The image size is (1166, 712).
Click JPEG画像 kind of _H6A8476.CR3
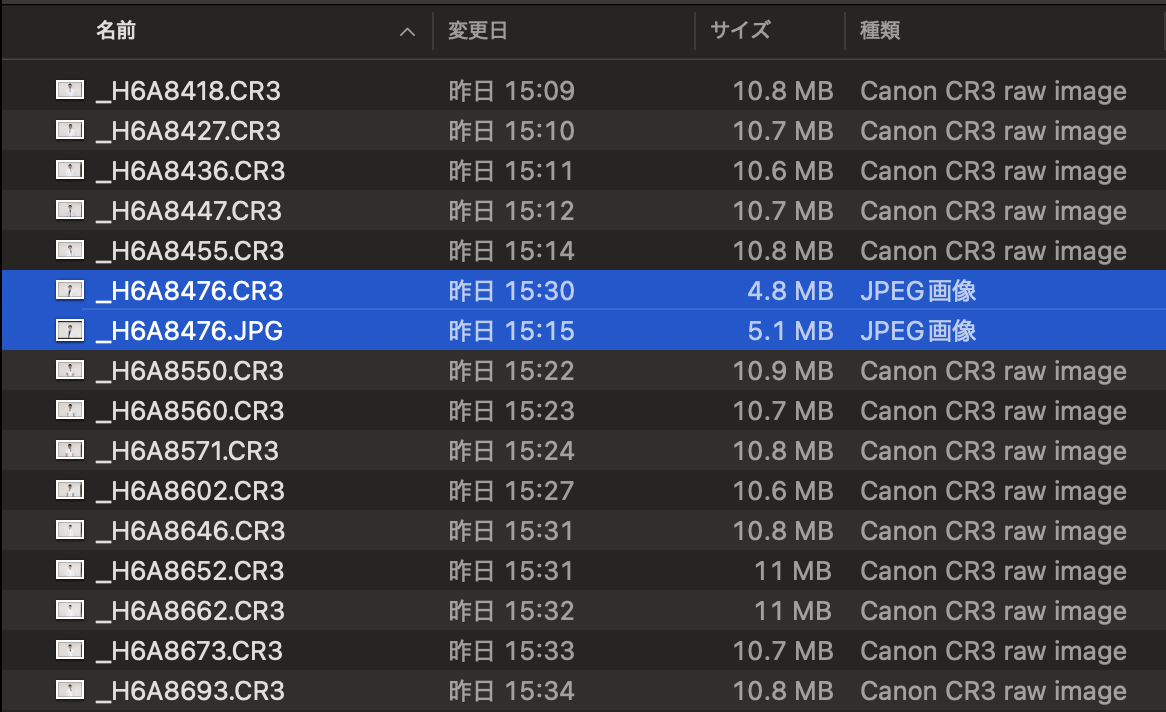[918, 291]
